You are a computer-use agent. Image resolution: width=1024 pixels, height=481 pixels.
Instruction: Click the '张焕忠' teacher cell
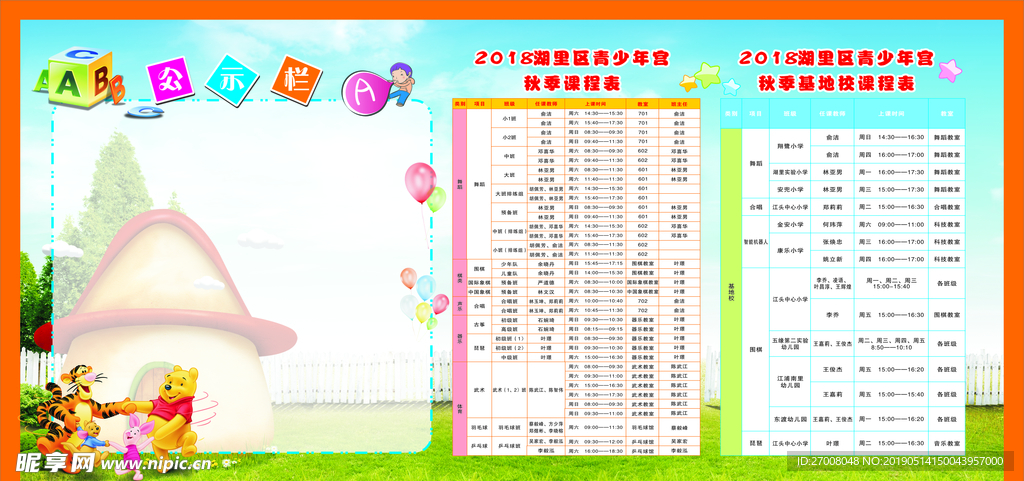[832, 241]
